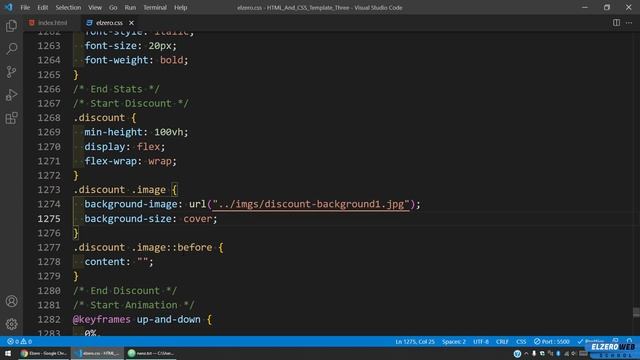640x360 pixels.
Task: Open the Search view in activity bar
Action: coord(11,49)
